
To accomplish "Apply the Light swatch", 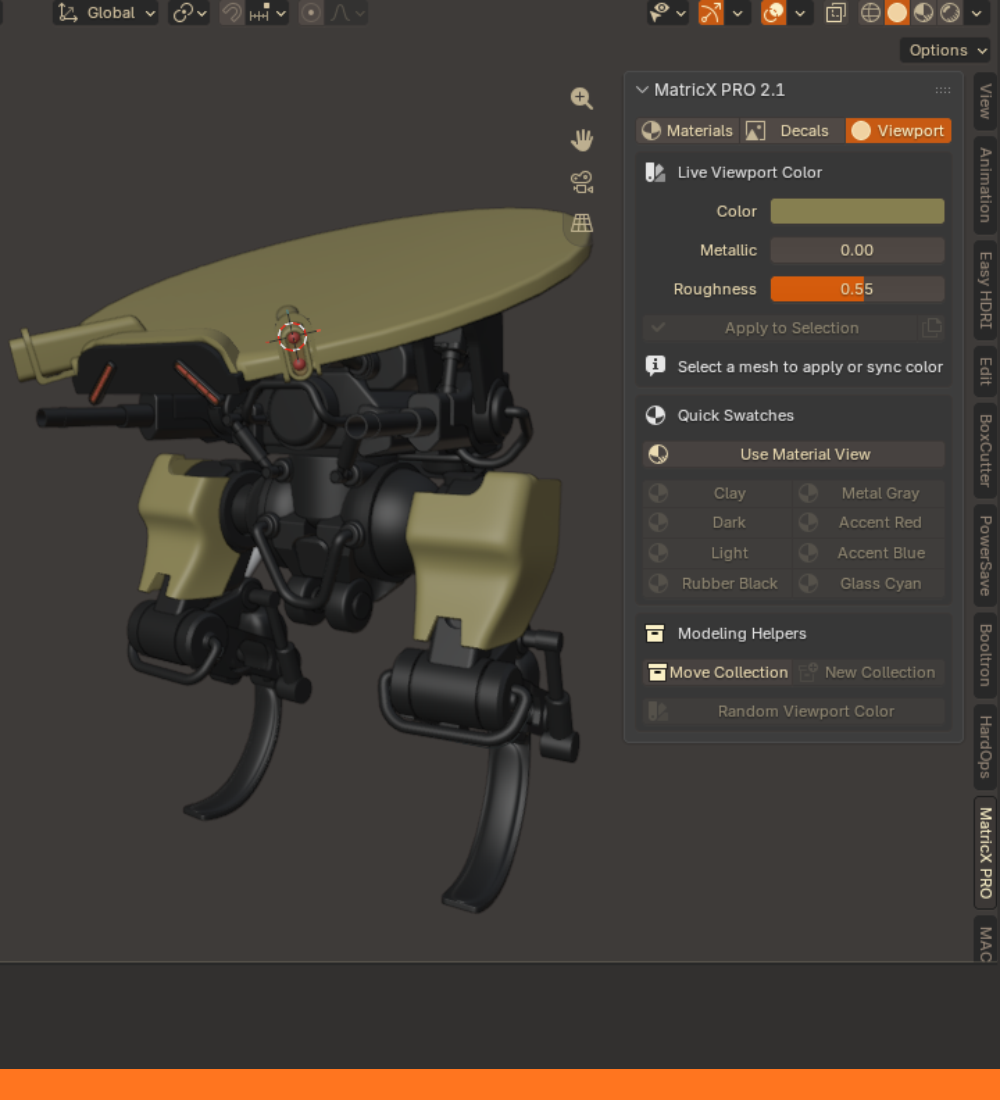I will pos(717,553).
